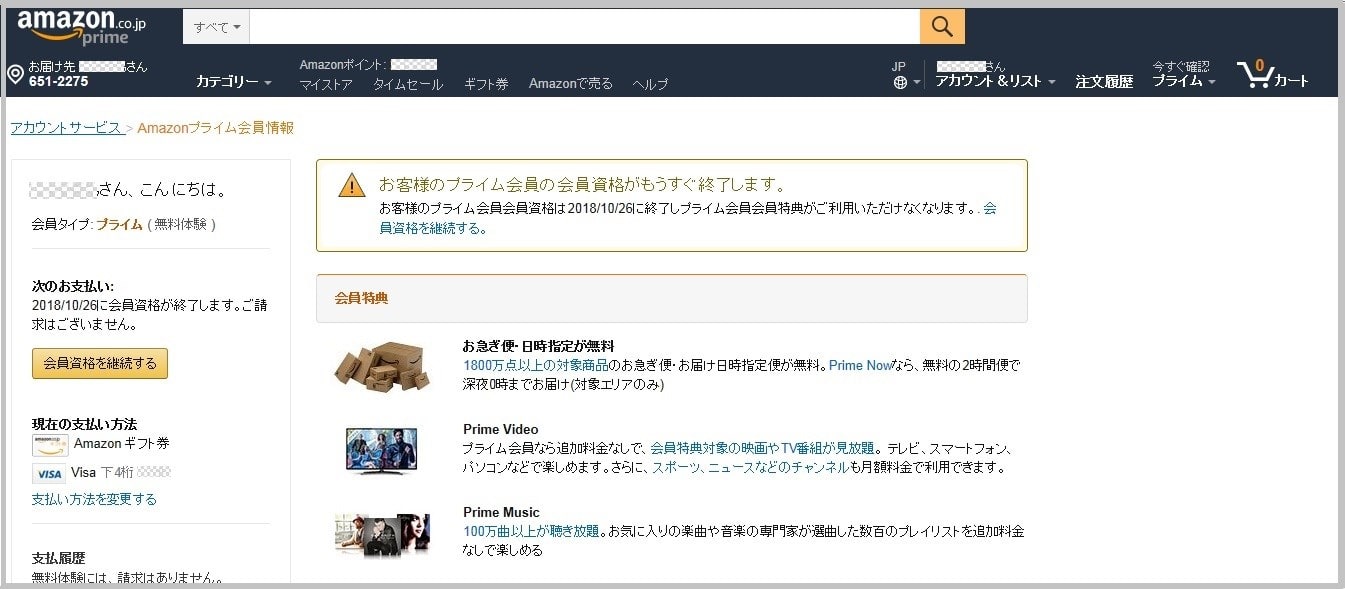The width and height of the screenshot is (1345, 589).
Task: Open Amazonで売る in the navigation bar
Action: coord(571,84)
